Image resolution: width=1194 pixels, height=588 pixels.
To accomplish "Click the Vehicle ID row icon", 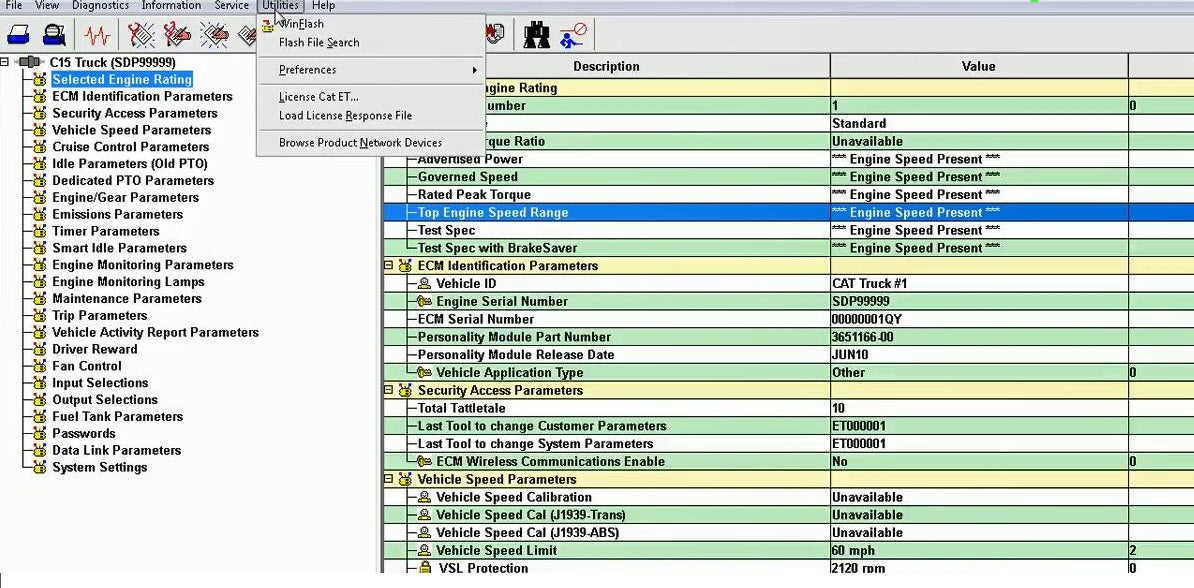I will coord(424,284).
